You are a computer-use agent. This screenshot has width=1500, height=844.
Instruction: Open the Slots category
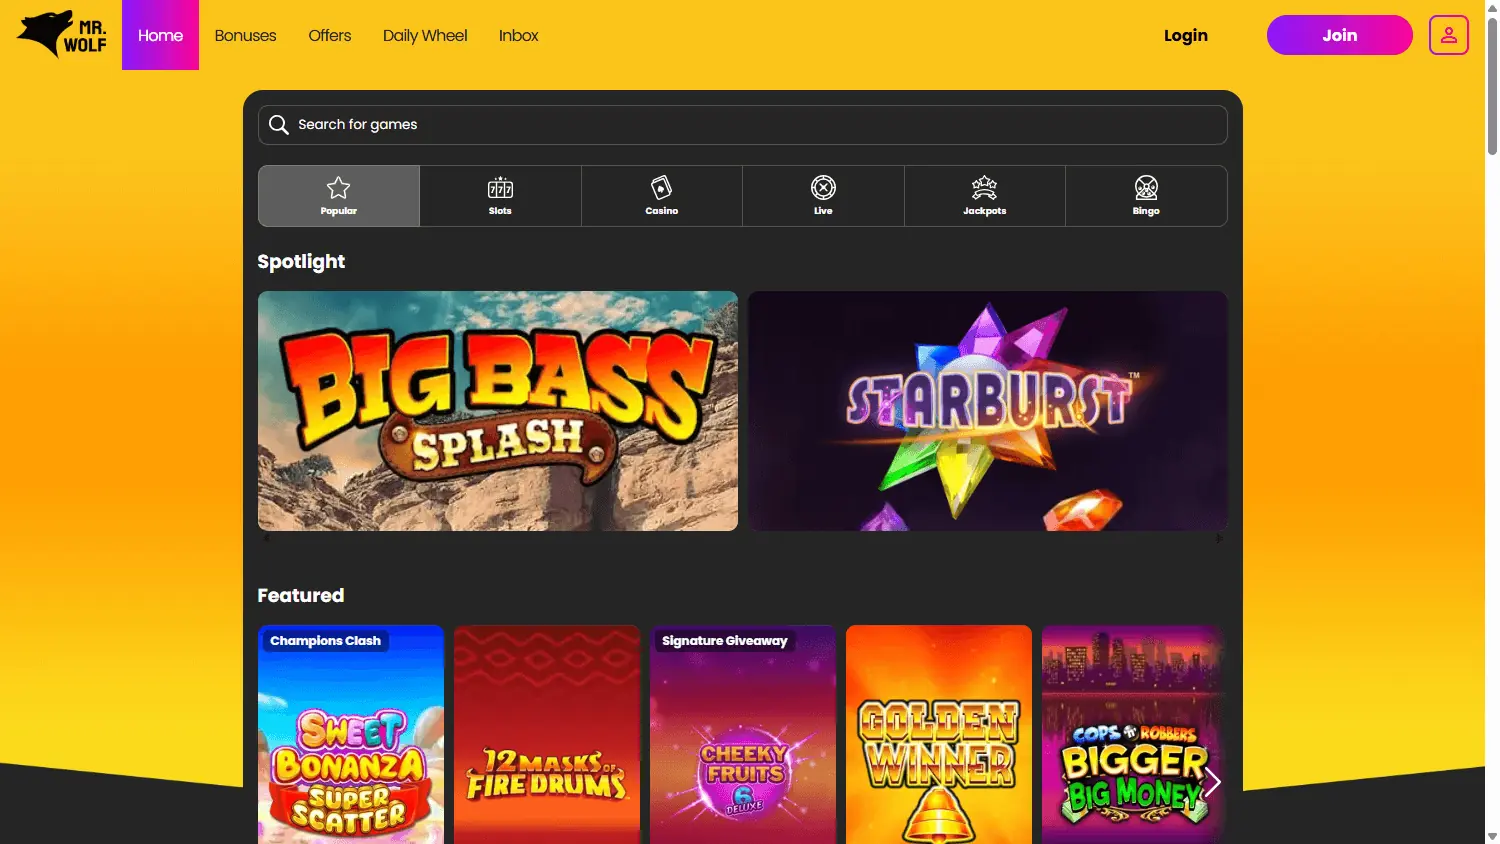pos(500,196)
